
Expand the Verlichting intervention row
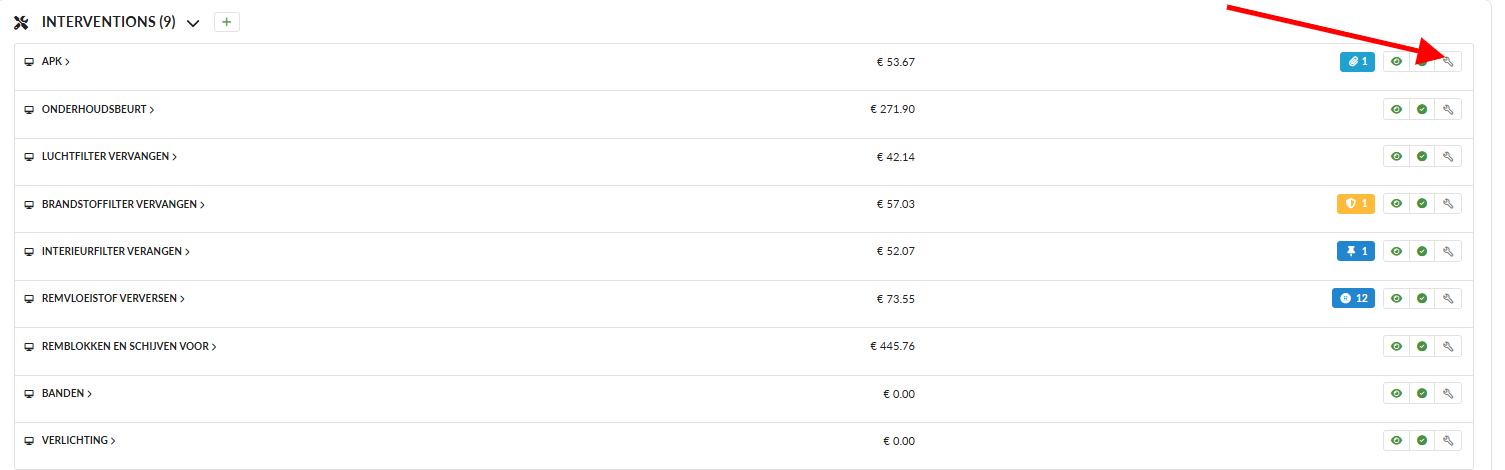point(77,441)
